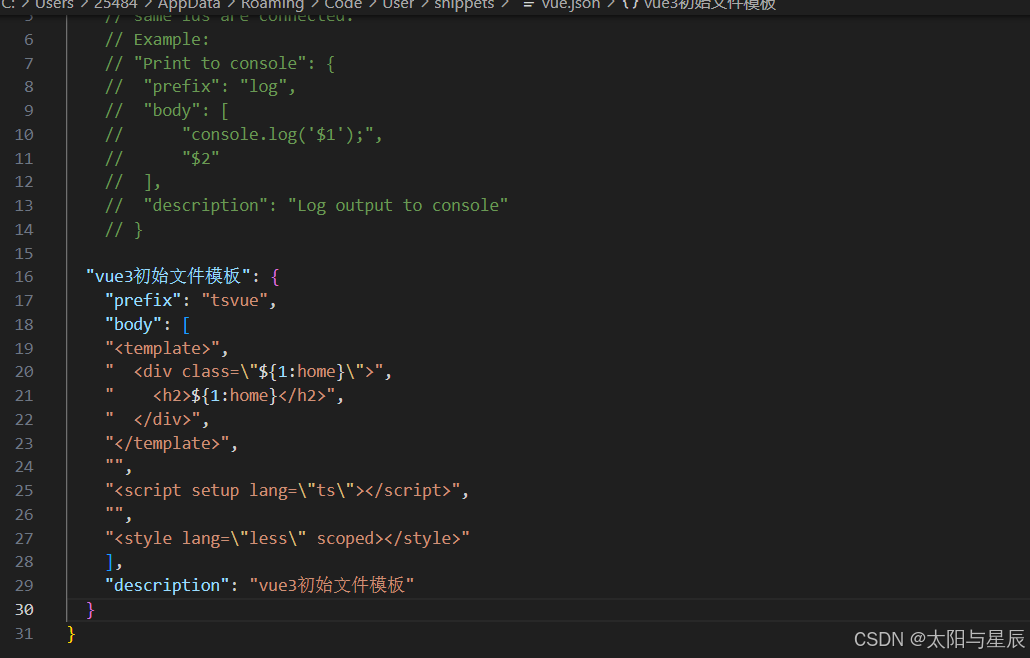This screenshot has width=1030, height=658.
Task: Click line number 18 in gutter
Action: click(24, 324)
